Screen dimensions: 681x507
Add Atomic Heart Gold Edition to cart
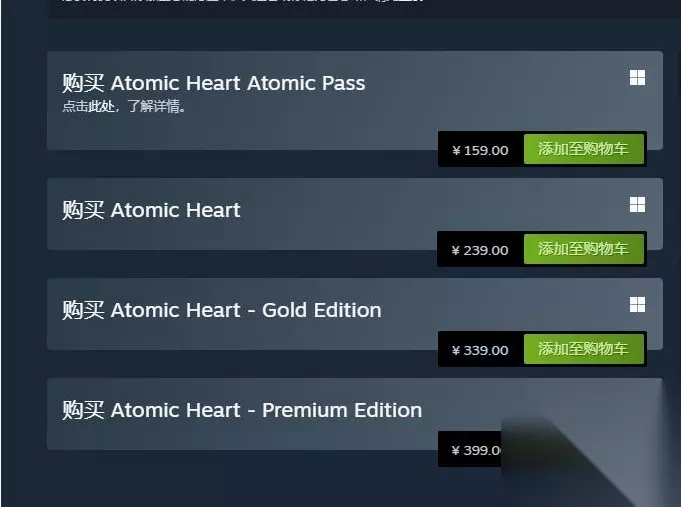[x=583, y=349]
